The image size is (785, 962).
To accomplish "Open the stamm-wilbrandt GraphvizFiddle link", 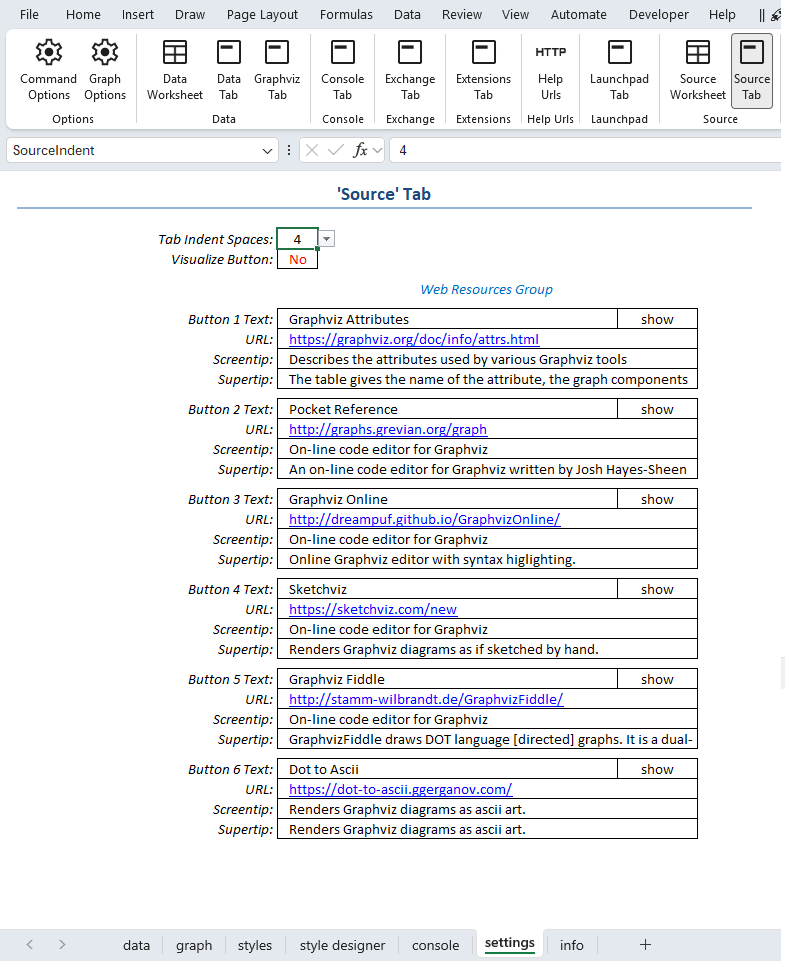I will coord(426,699).
